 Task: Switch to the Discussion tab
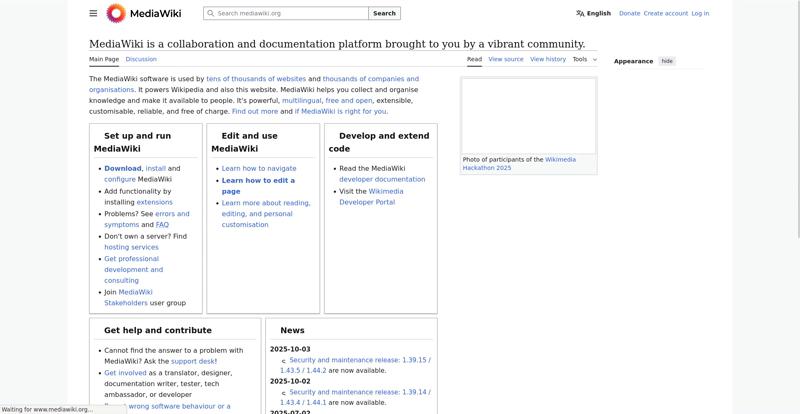tap(141, 59)
